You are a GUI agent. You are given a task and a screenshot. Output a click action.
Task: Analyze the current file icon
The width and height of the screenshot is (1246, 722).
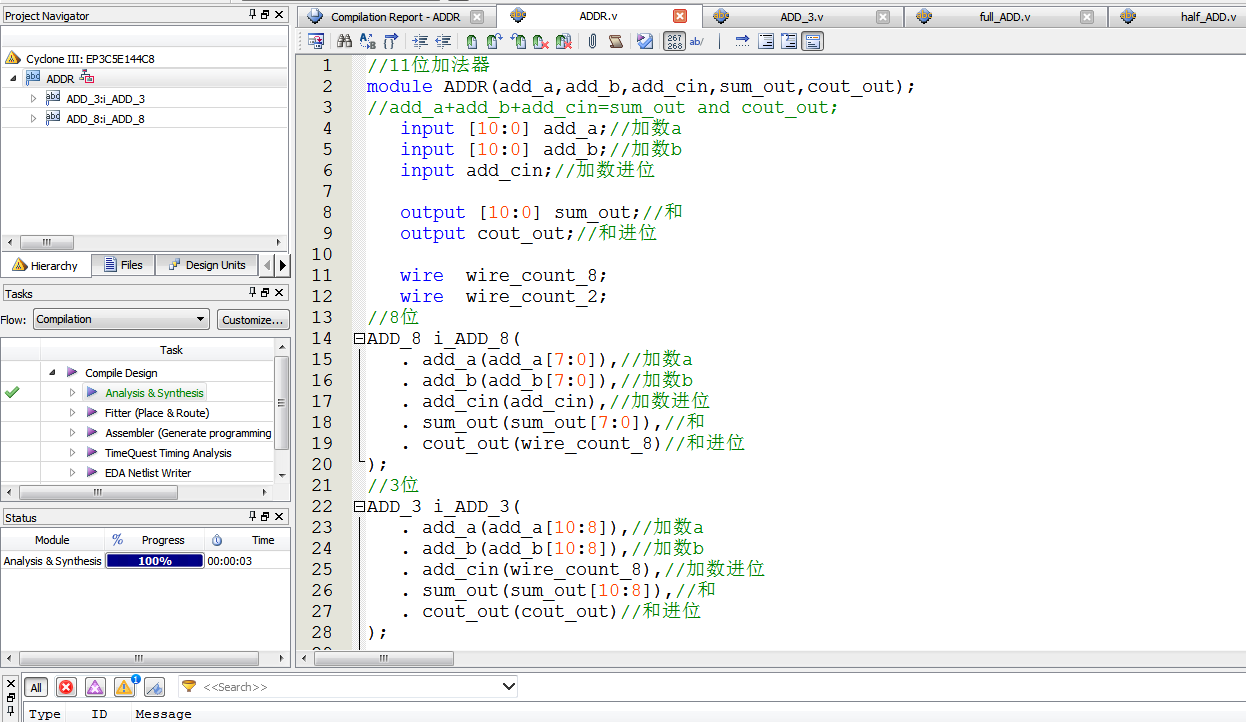point(644,41)
